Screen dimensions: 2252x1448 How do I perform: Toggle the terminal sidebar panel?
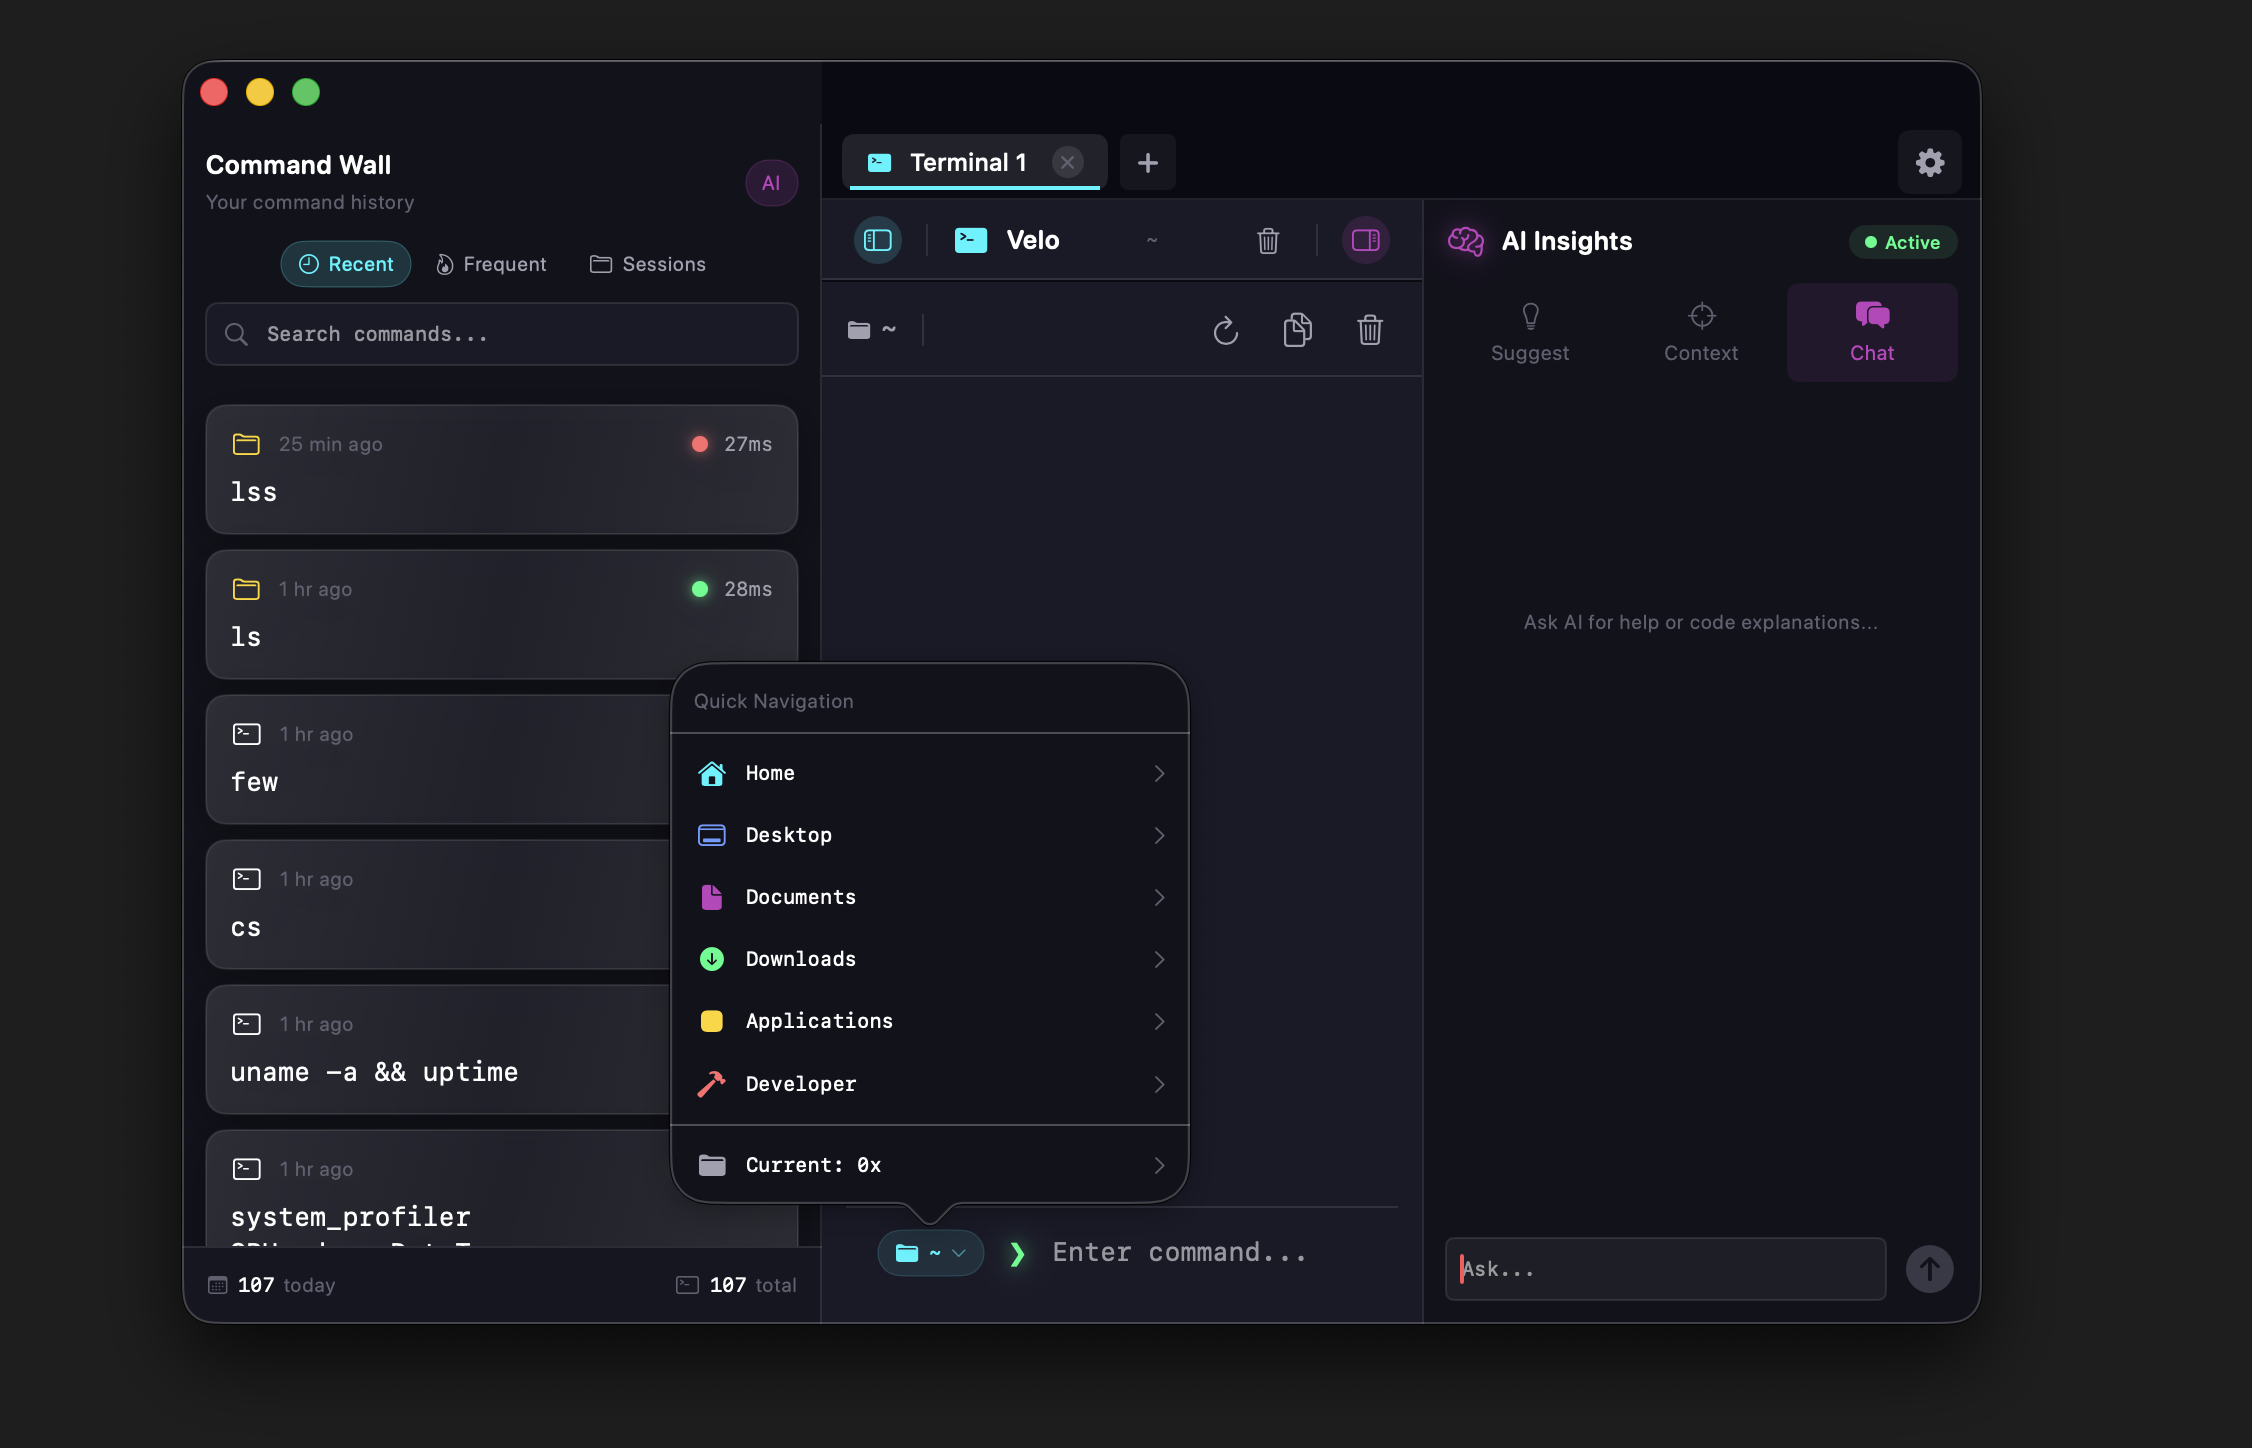[877, 240]
